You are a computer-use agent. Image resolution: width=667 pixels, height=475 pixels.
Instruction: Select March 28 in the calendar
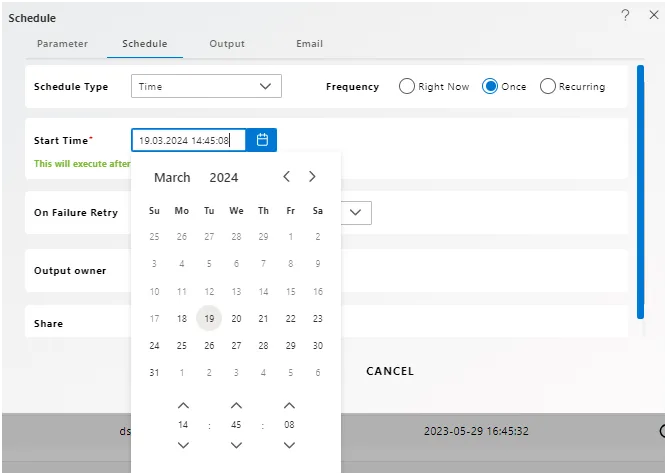[x=263, y=346]
